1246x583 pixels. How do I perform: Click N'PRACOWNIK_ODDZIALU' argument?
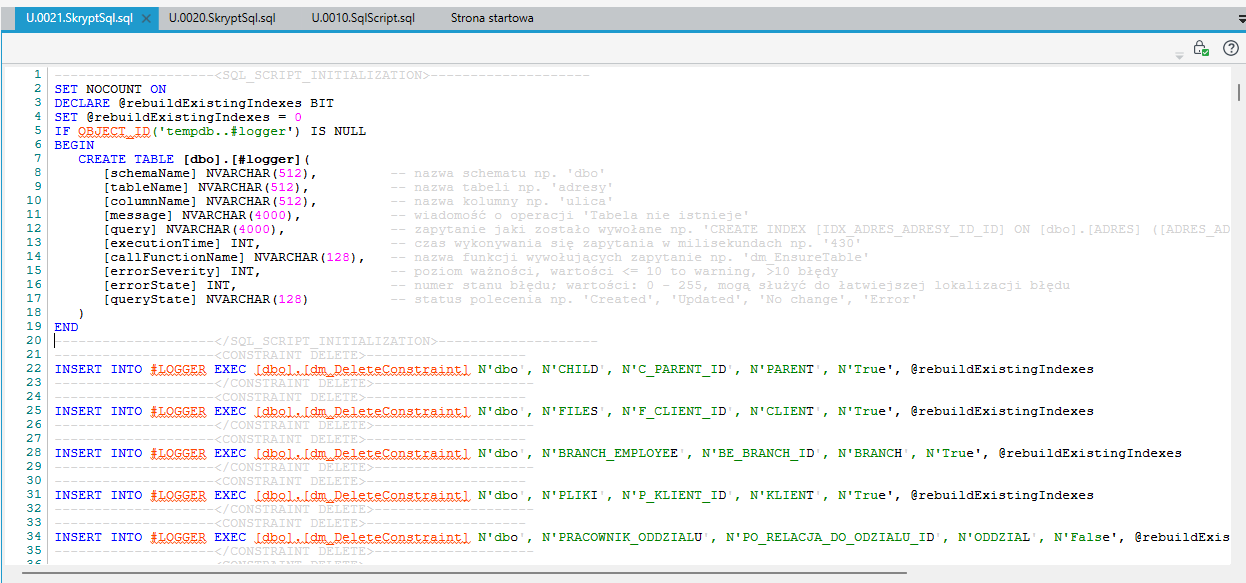pyautogui.click(x=626, y=537)
